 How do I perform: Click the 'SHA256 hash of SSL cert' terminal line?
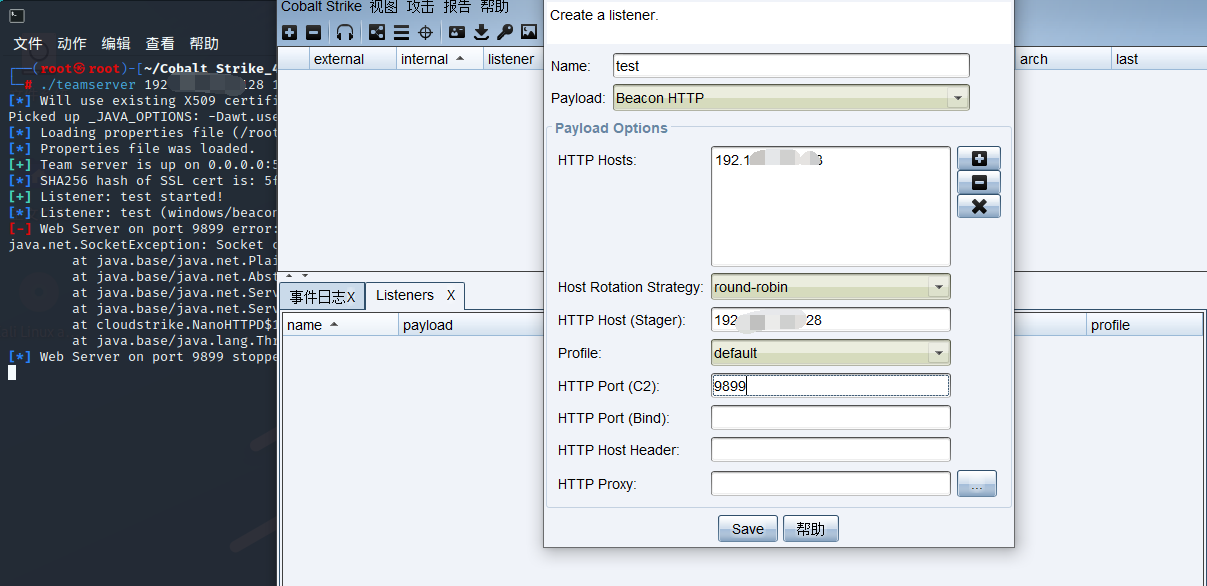(142, 181)
